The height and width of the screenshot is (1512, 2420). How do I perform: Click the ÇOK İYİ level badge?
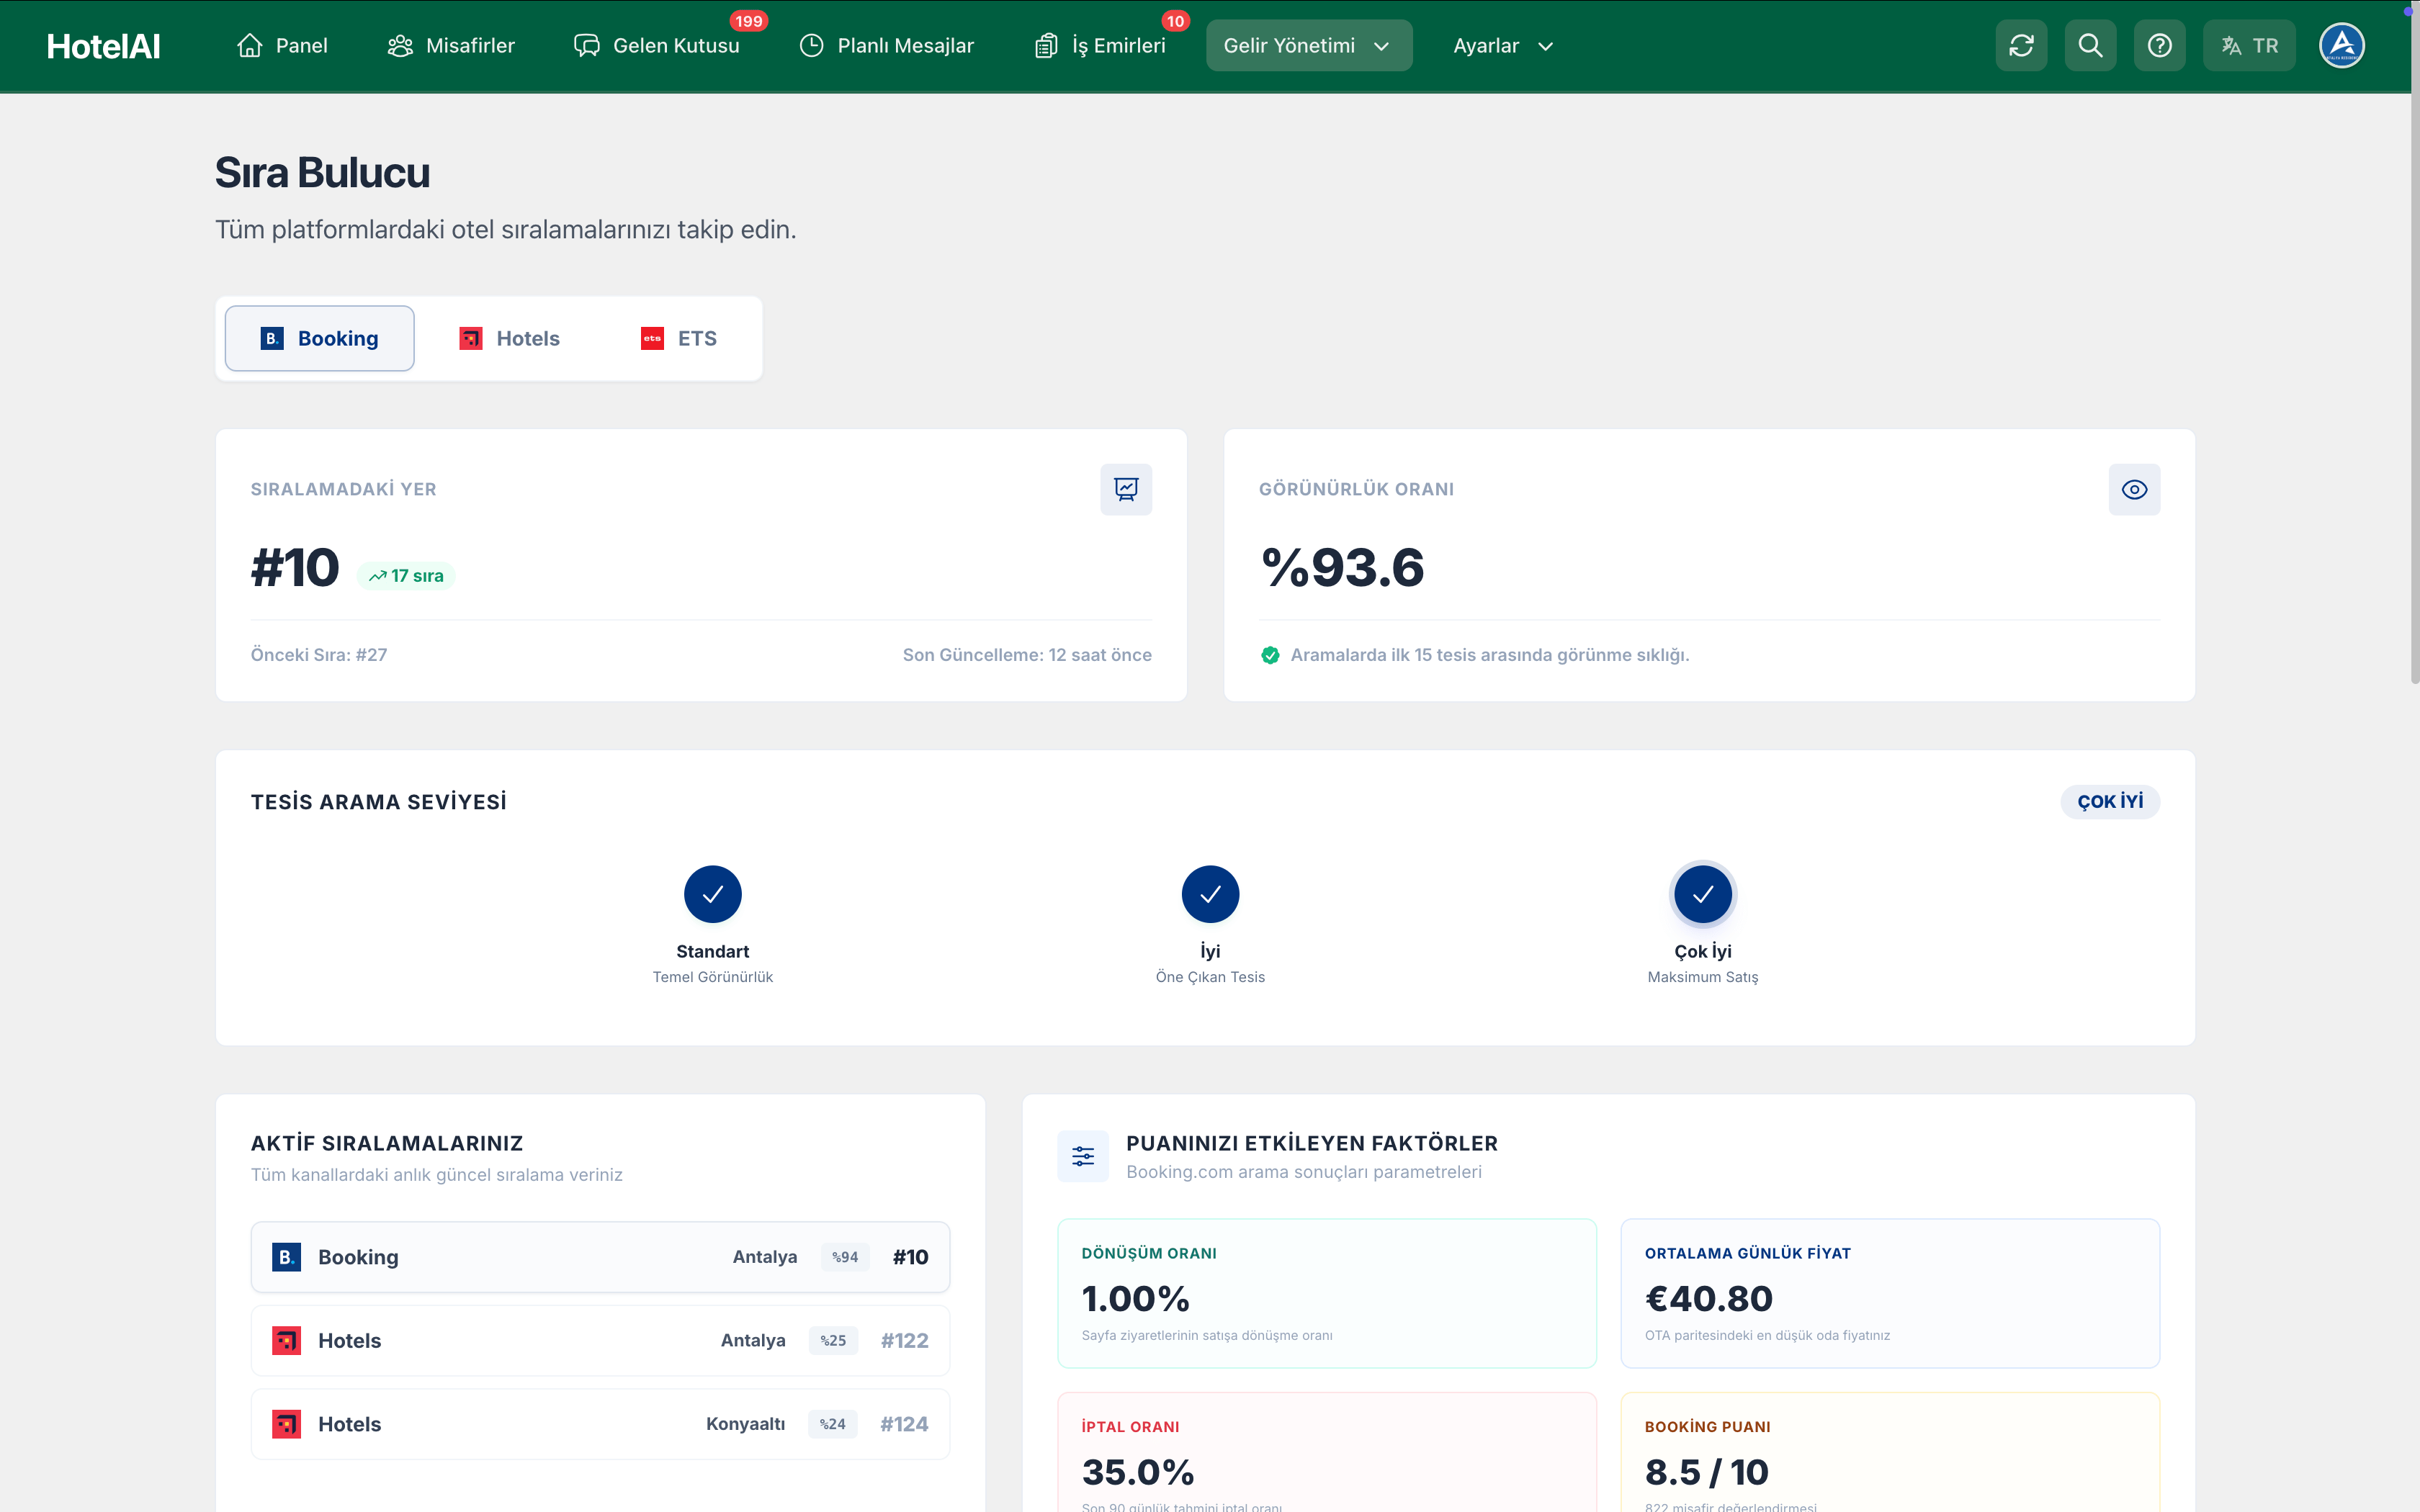click(x=2110, y=801)
